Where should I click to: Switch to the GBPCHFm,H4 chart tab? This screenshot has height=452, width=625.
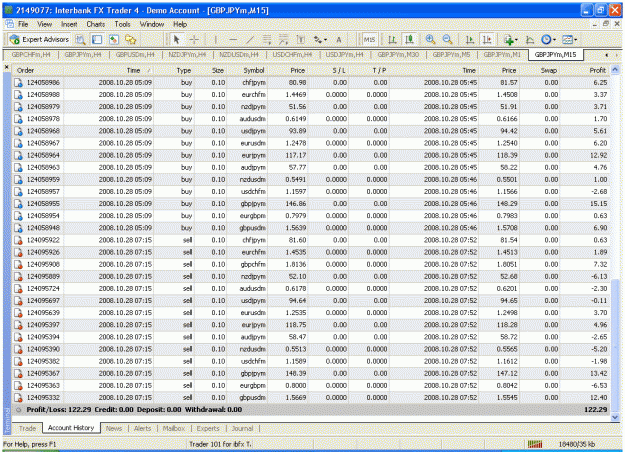coord(30,55)
